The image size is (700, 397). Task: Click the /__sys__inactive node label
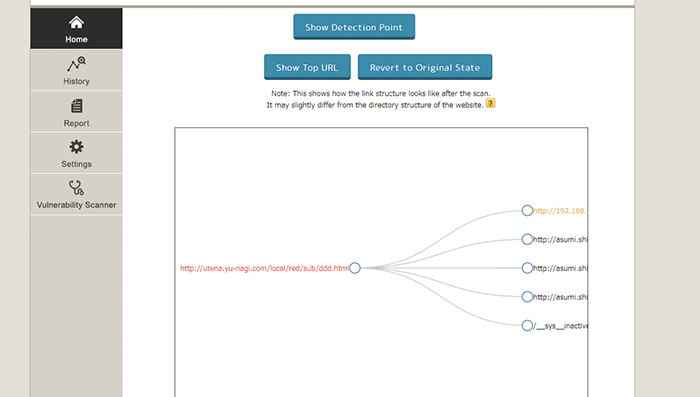pyautogui.click(x=560, y=326)
